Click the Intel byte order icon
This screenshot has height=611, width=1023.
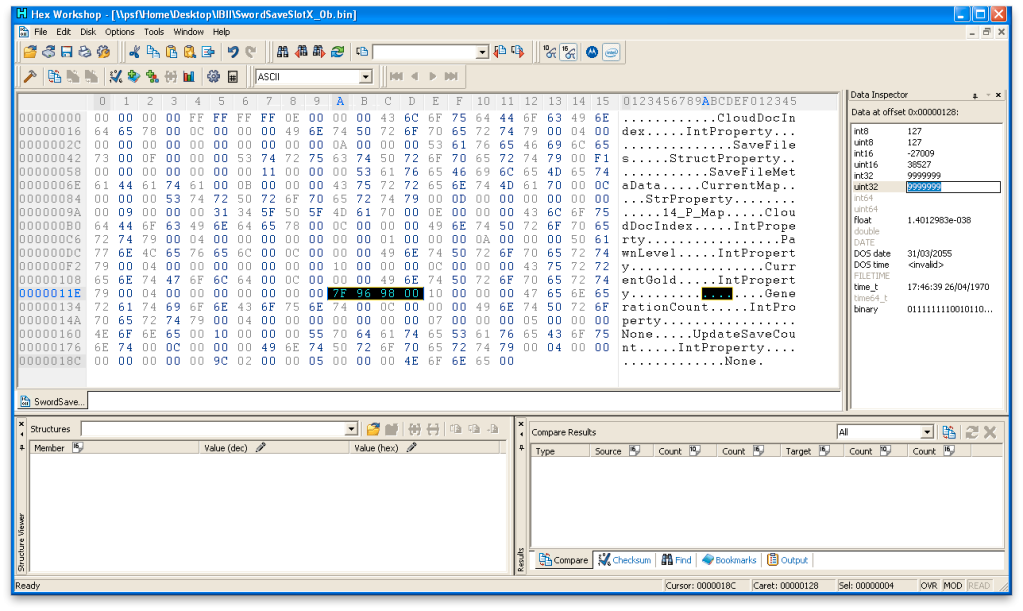[x=611, y=52]
